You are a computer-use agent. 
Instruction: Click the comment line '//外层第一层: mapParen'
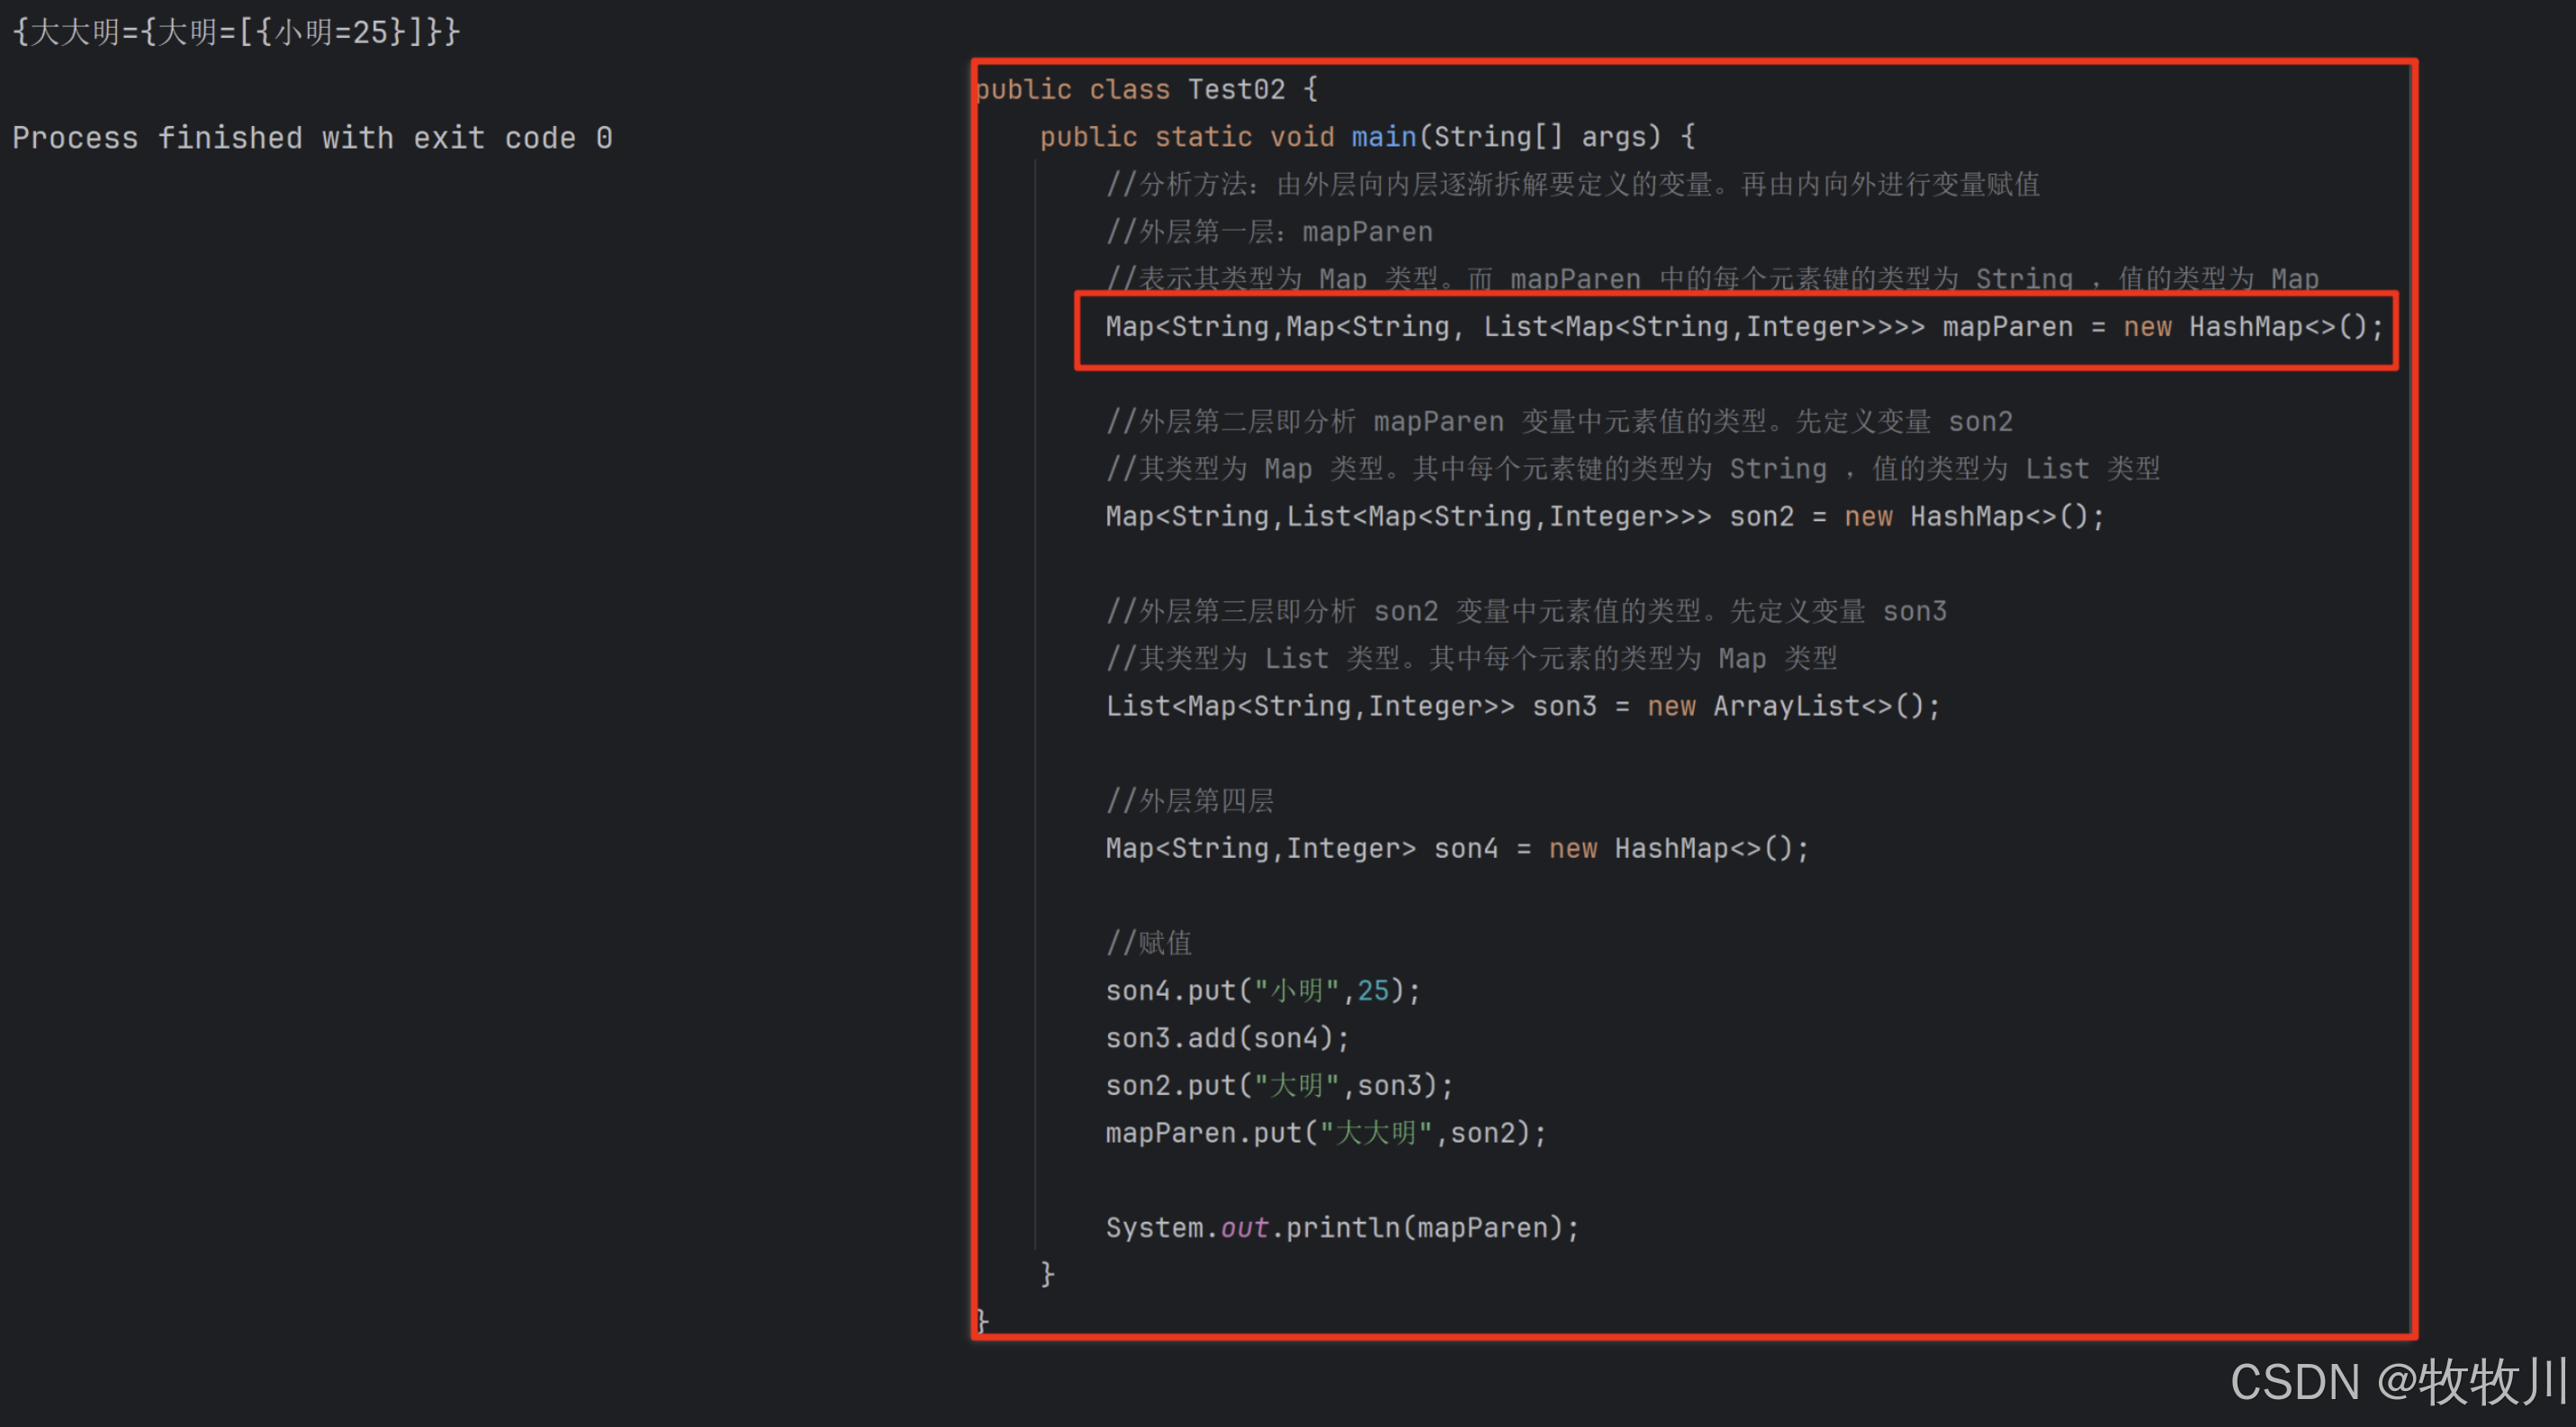(x=1268, y=232)
